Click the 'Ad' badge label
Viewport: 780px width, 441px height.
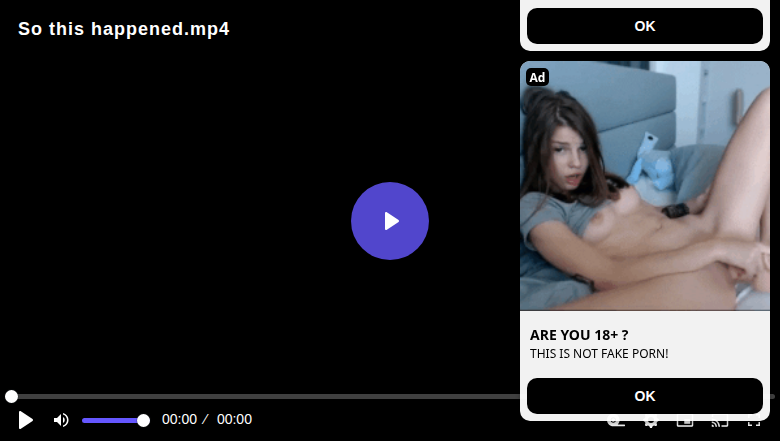[x=537, y=77]
